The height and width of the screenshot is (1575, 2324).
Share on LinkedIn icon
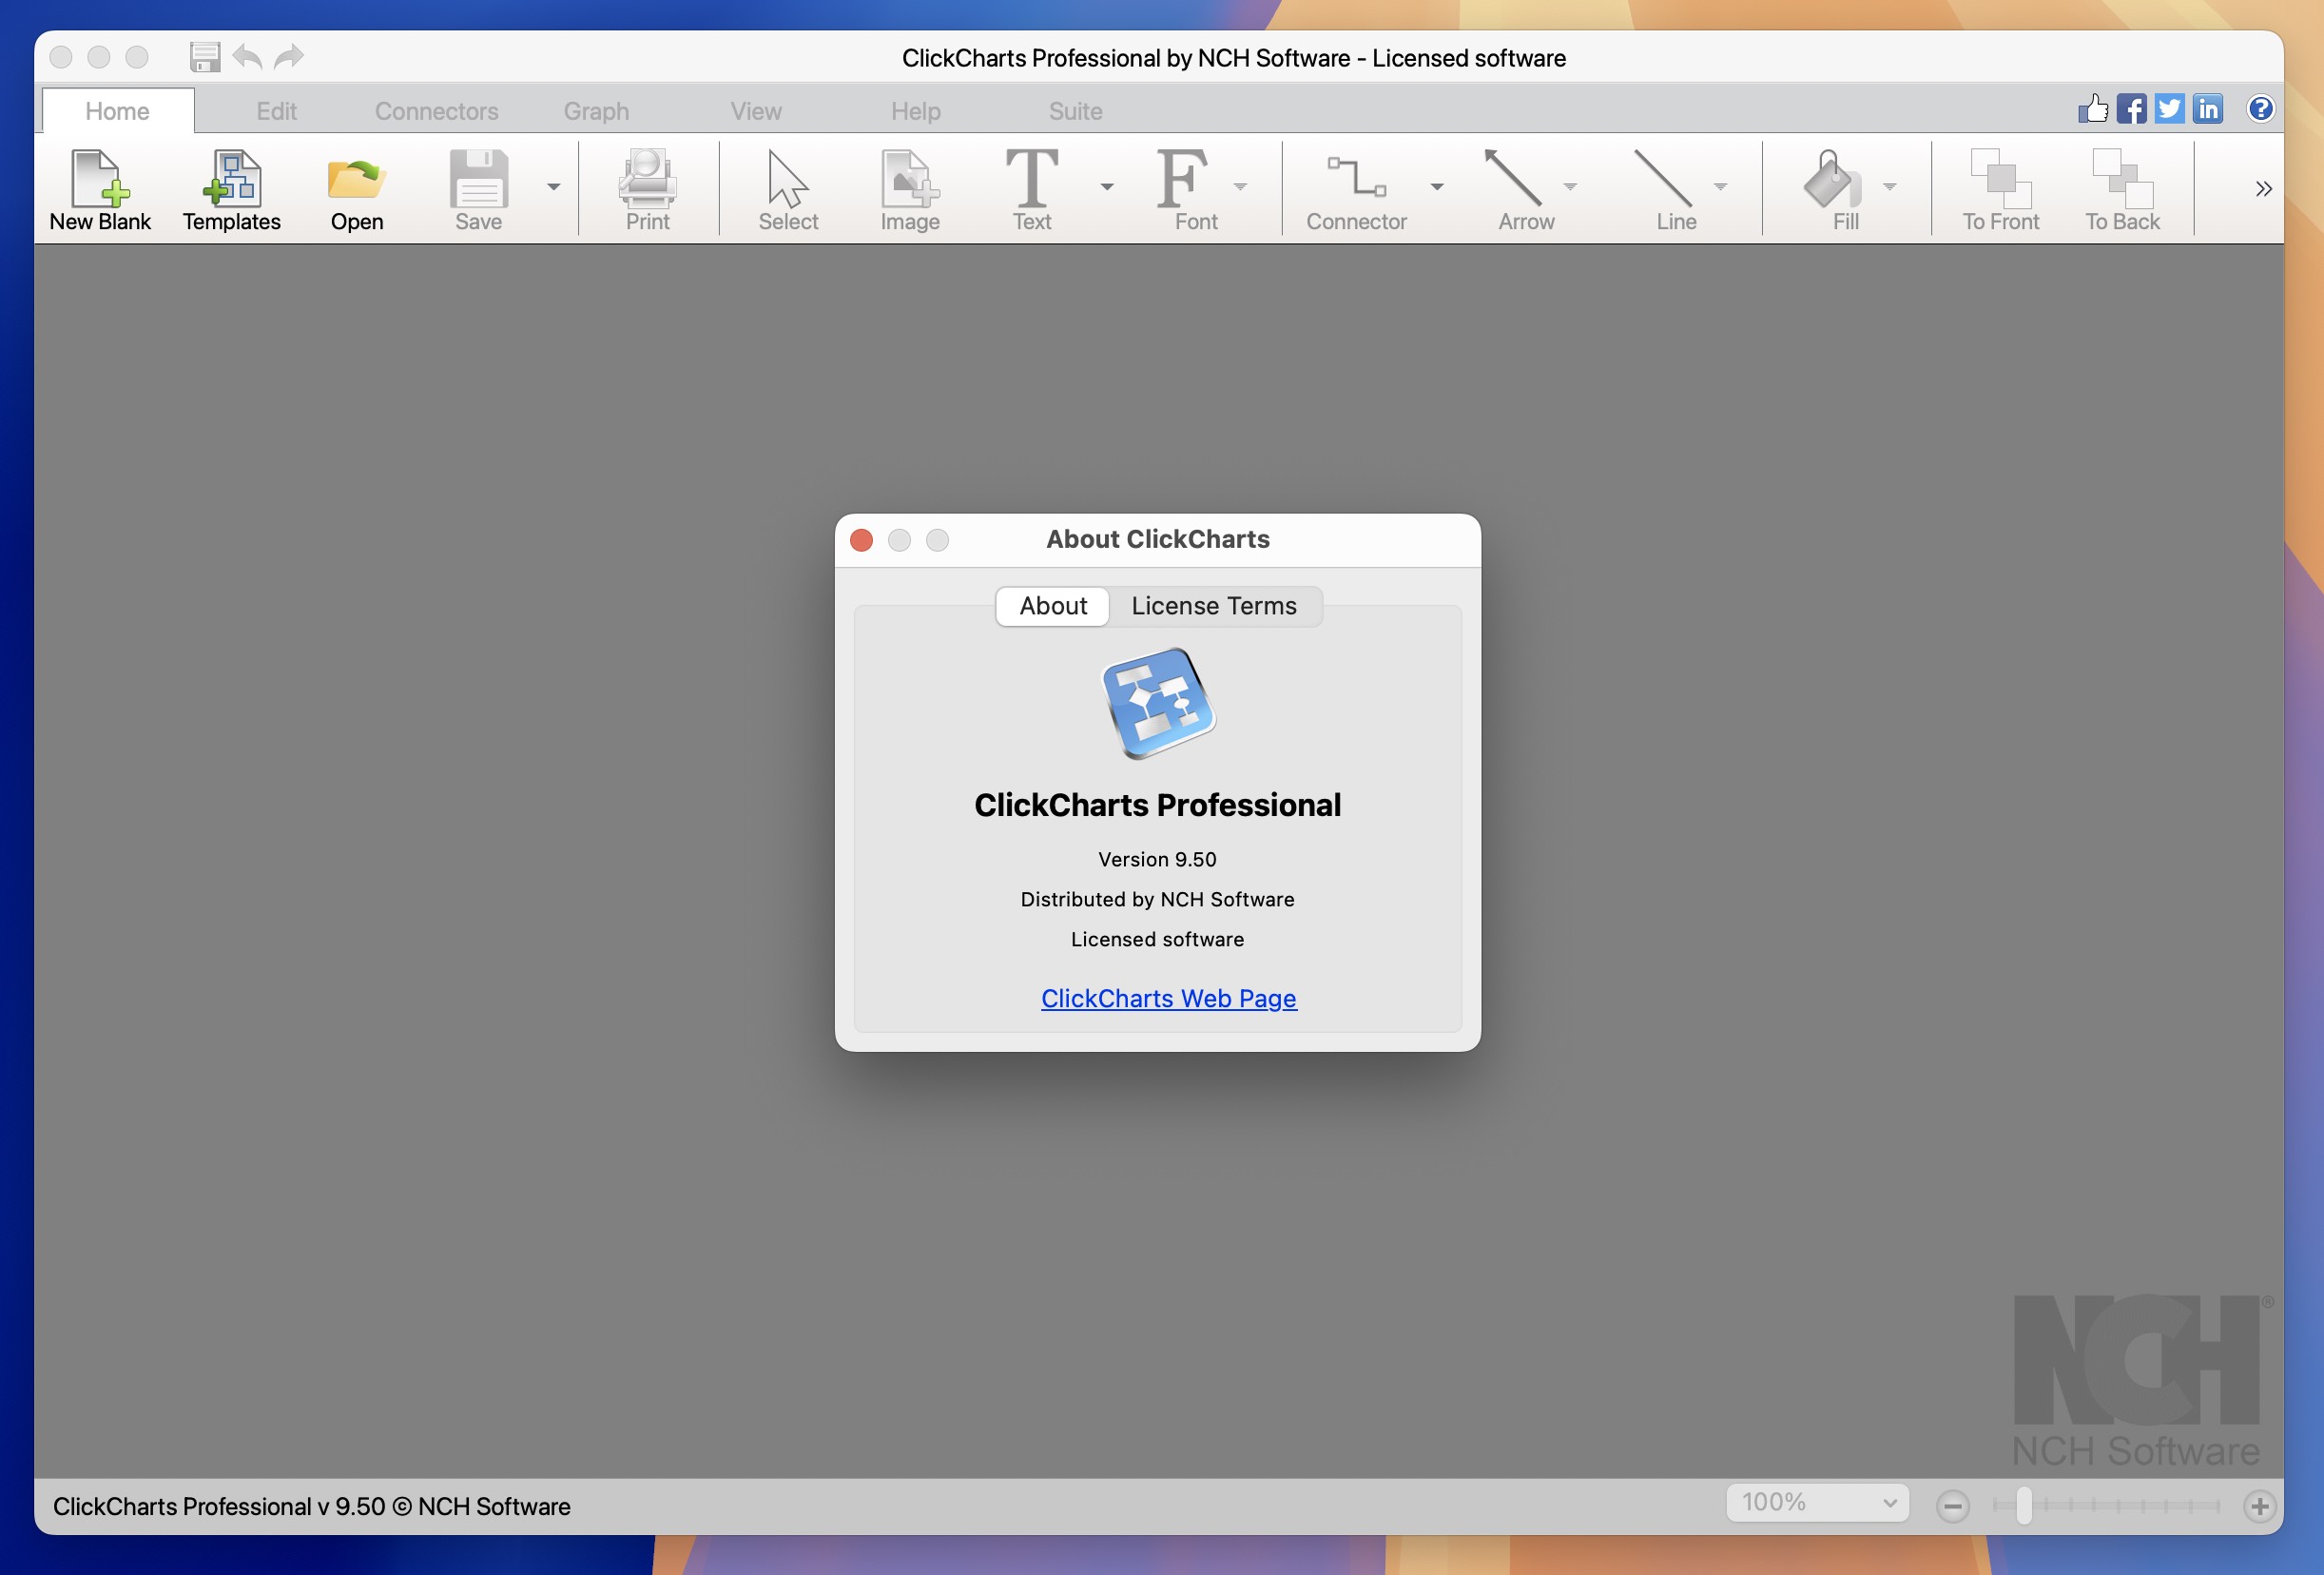tap(2208, 108)
